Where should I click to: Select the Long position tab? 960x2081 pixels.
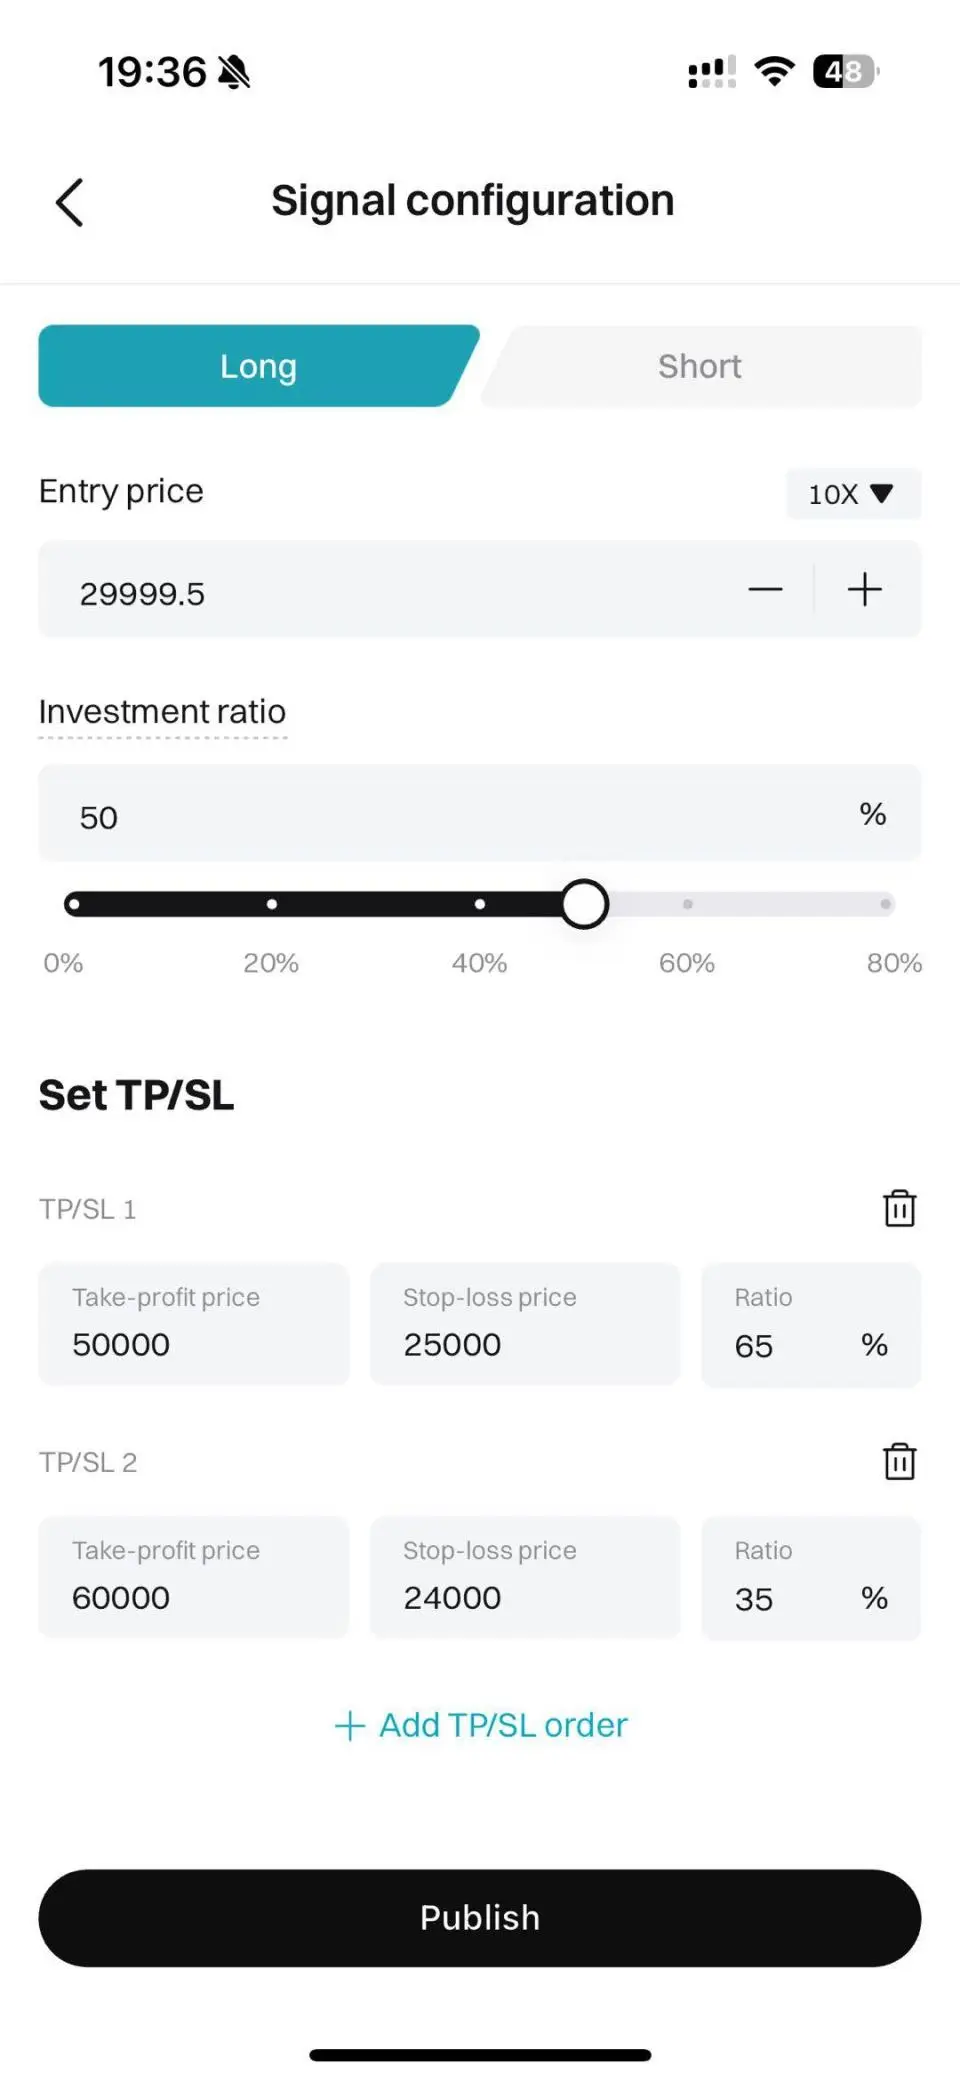pos(259,366)
